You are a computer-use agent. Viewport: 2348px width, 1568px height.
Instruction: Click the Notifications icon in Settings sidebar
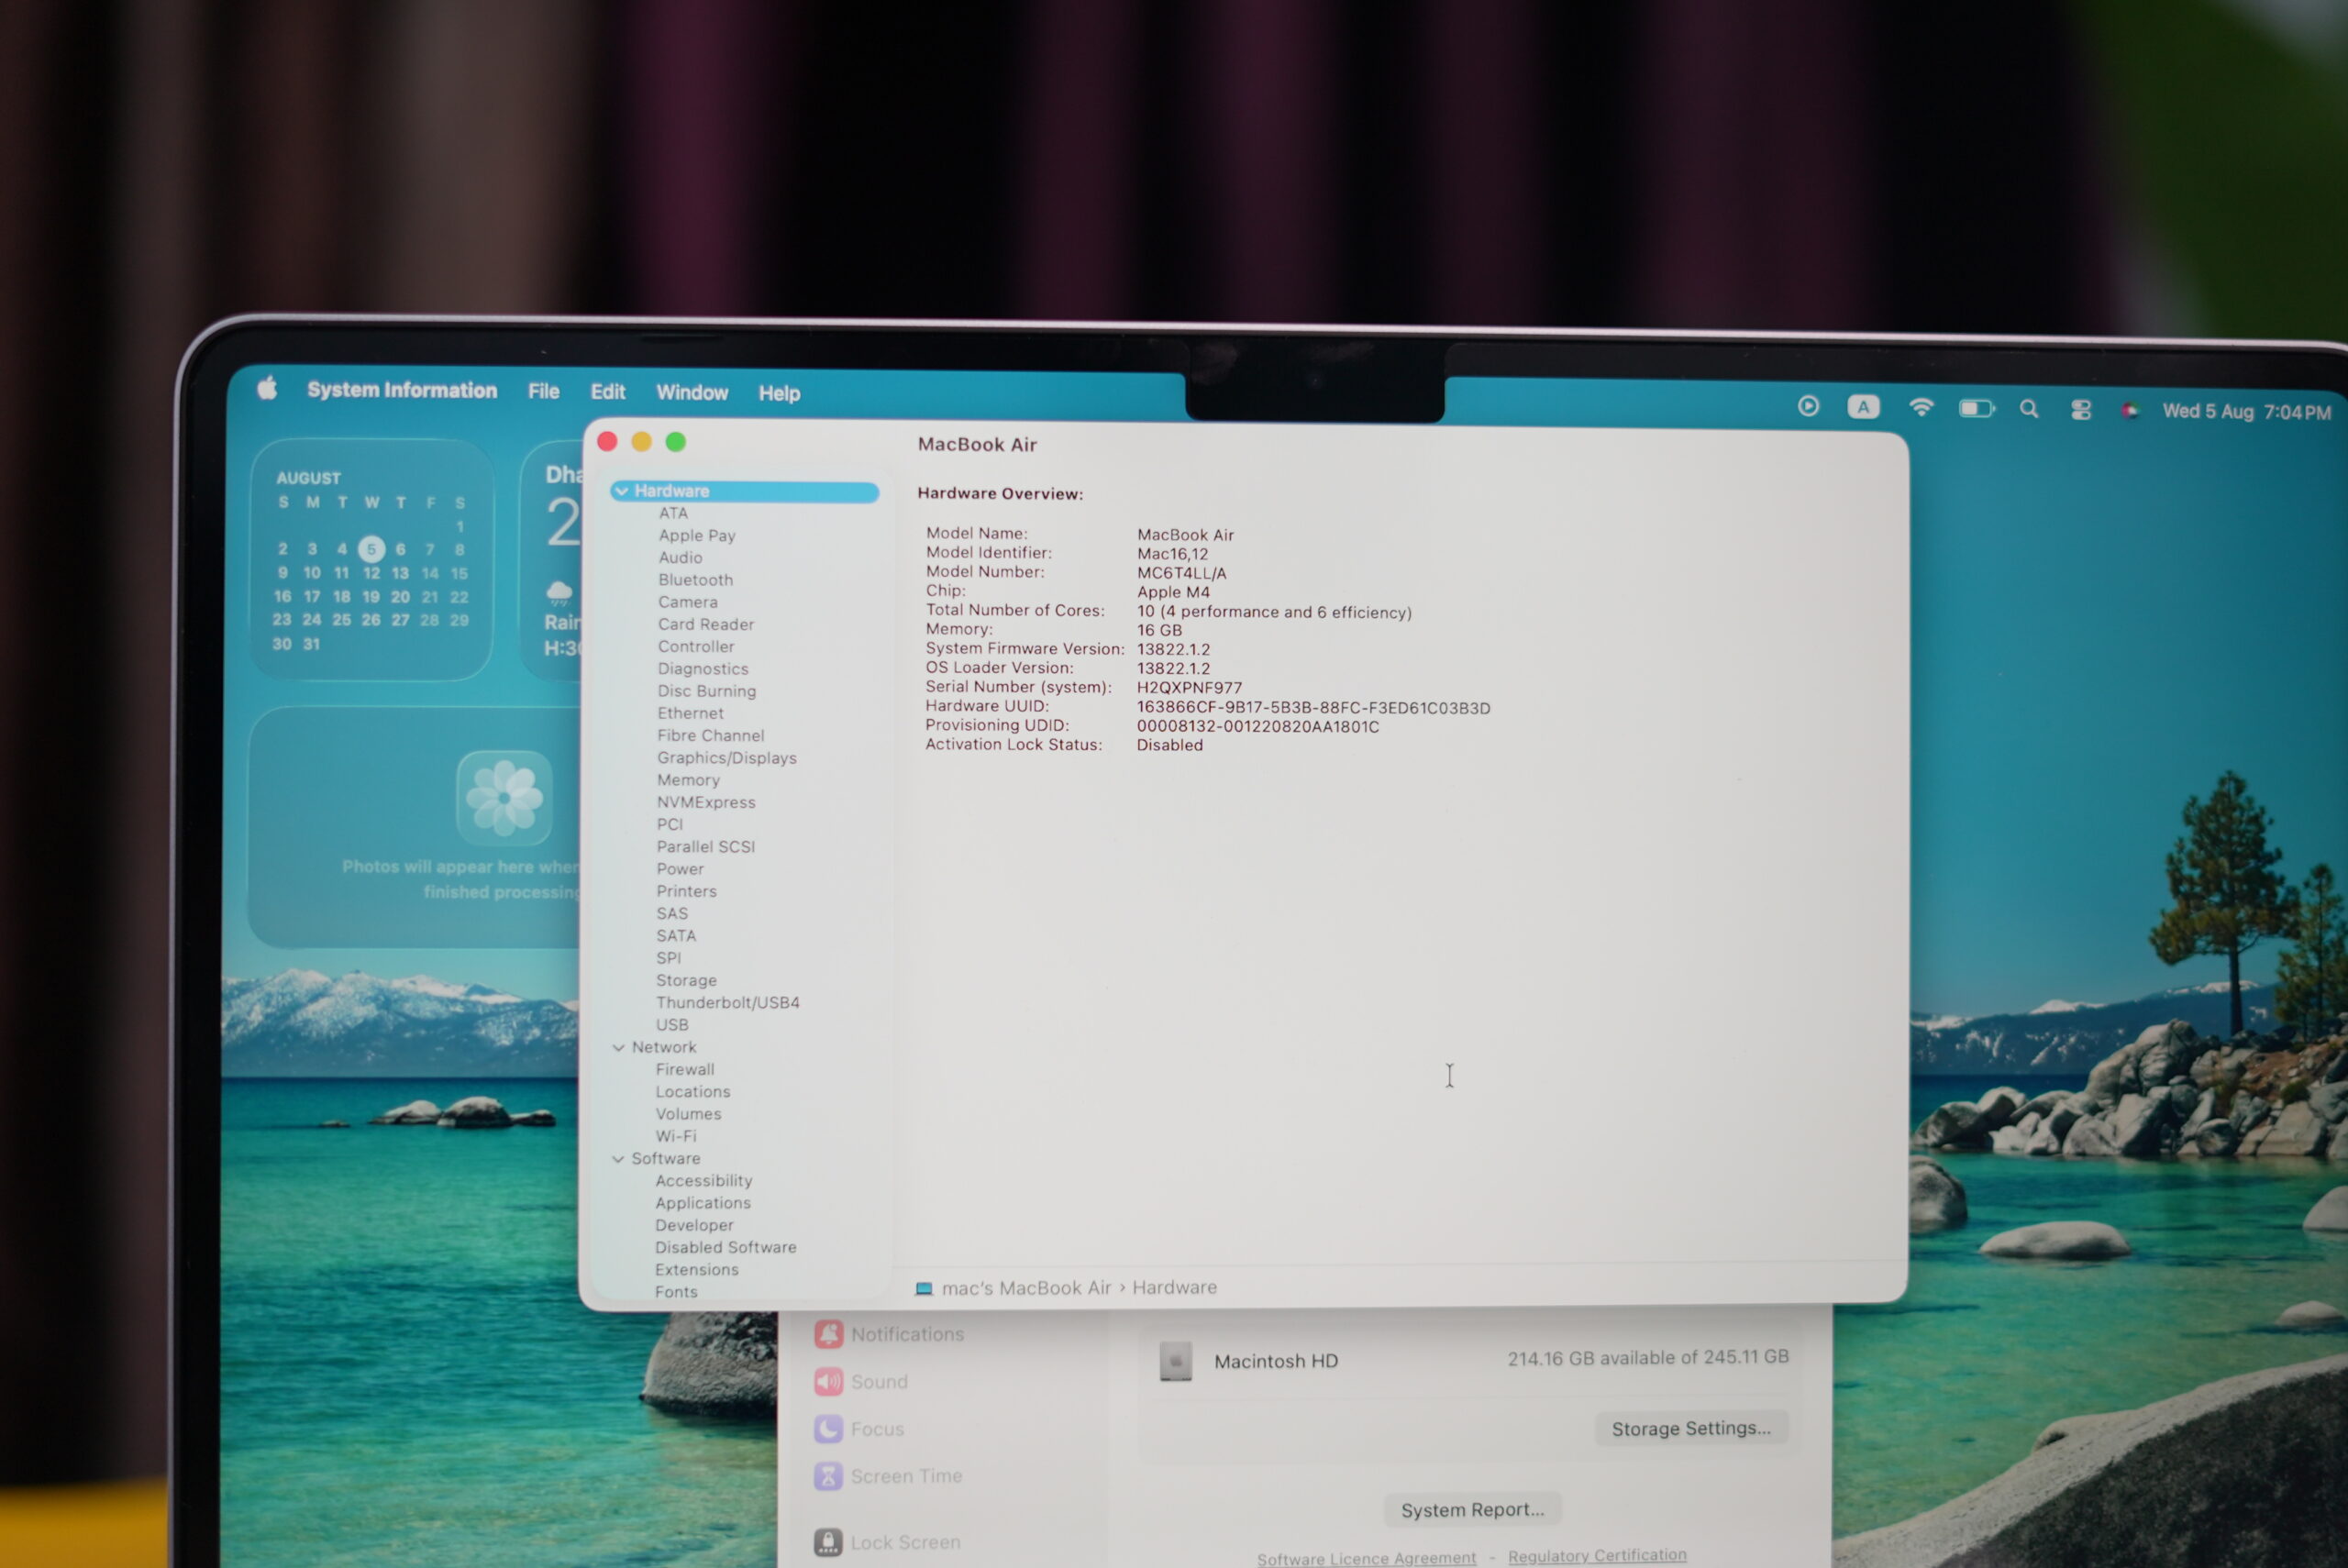pos(828,1334)
